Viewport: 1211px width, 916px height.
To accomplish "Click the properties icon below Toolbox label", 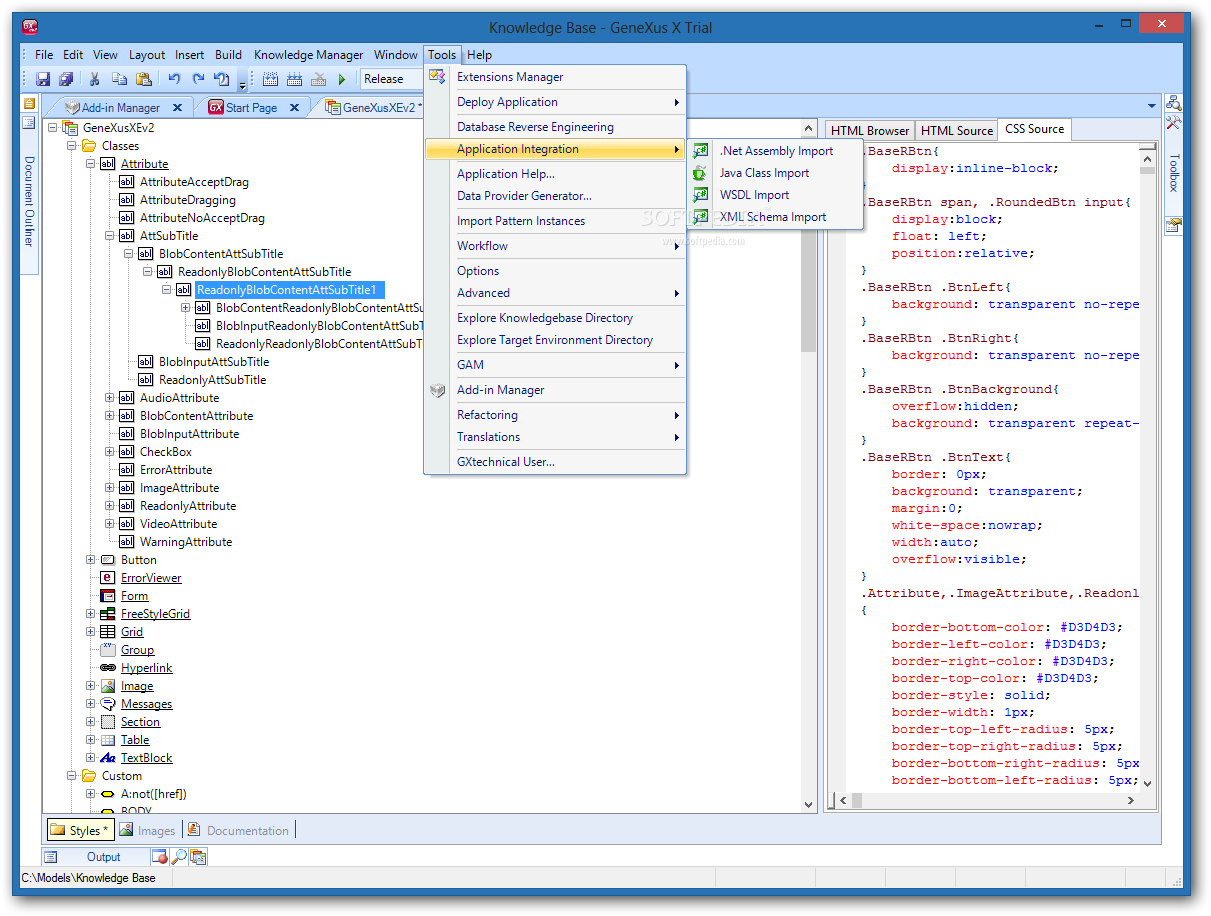I will click(1174, 225).
